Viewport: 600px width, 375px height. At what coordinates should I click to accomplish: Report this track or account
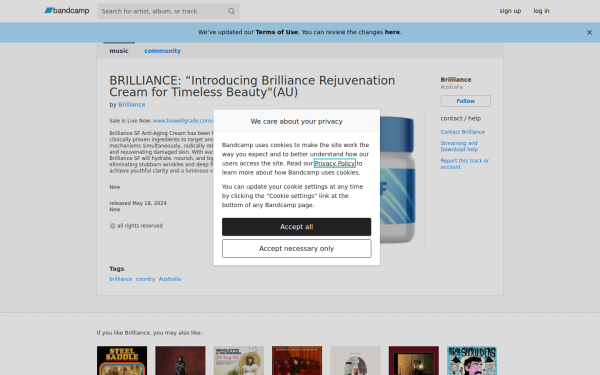coord(465,164)
